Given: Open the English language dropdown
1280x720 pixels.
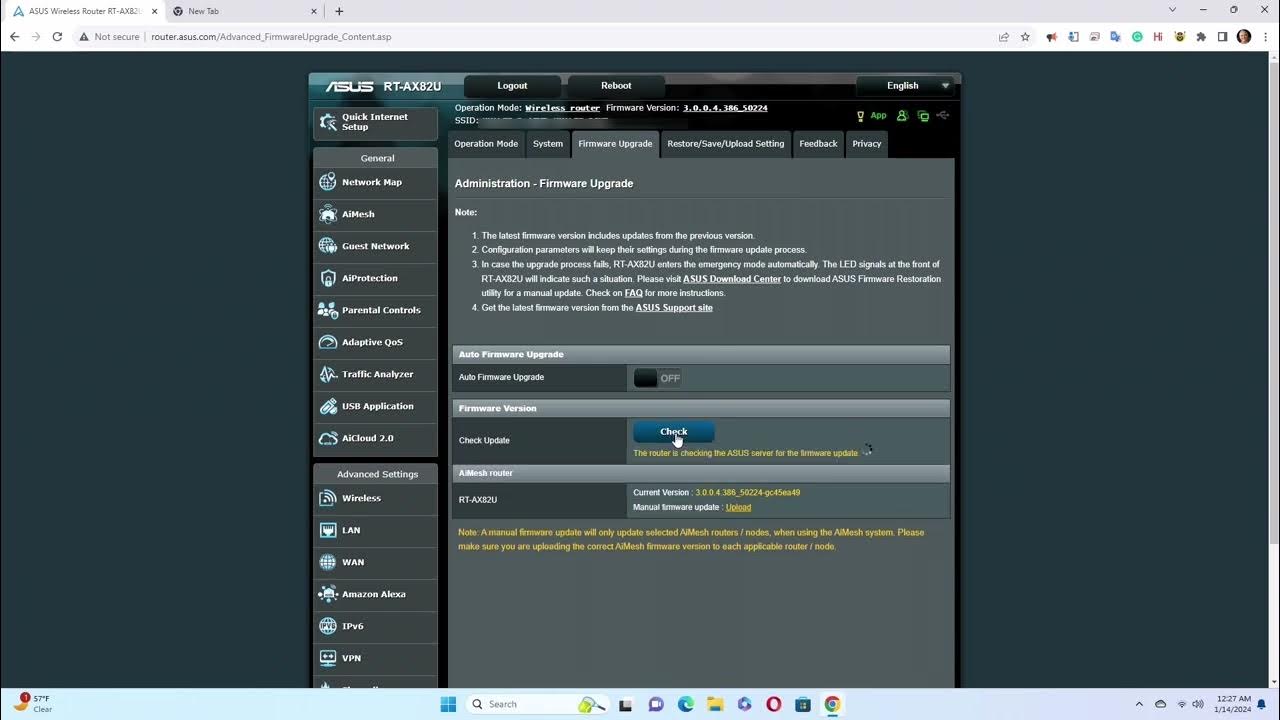Looking at the screenshot, I should click(x=905, y=86).
